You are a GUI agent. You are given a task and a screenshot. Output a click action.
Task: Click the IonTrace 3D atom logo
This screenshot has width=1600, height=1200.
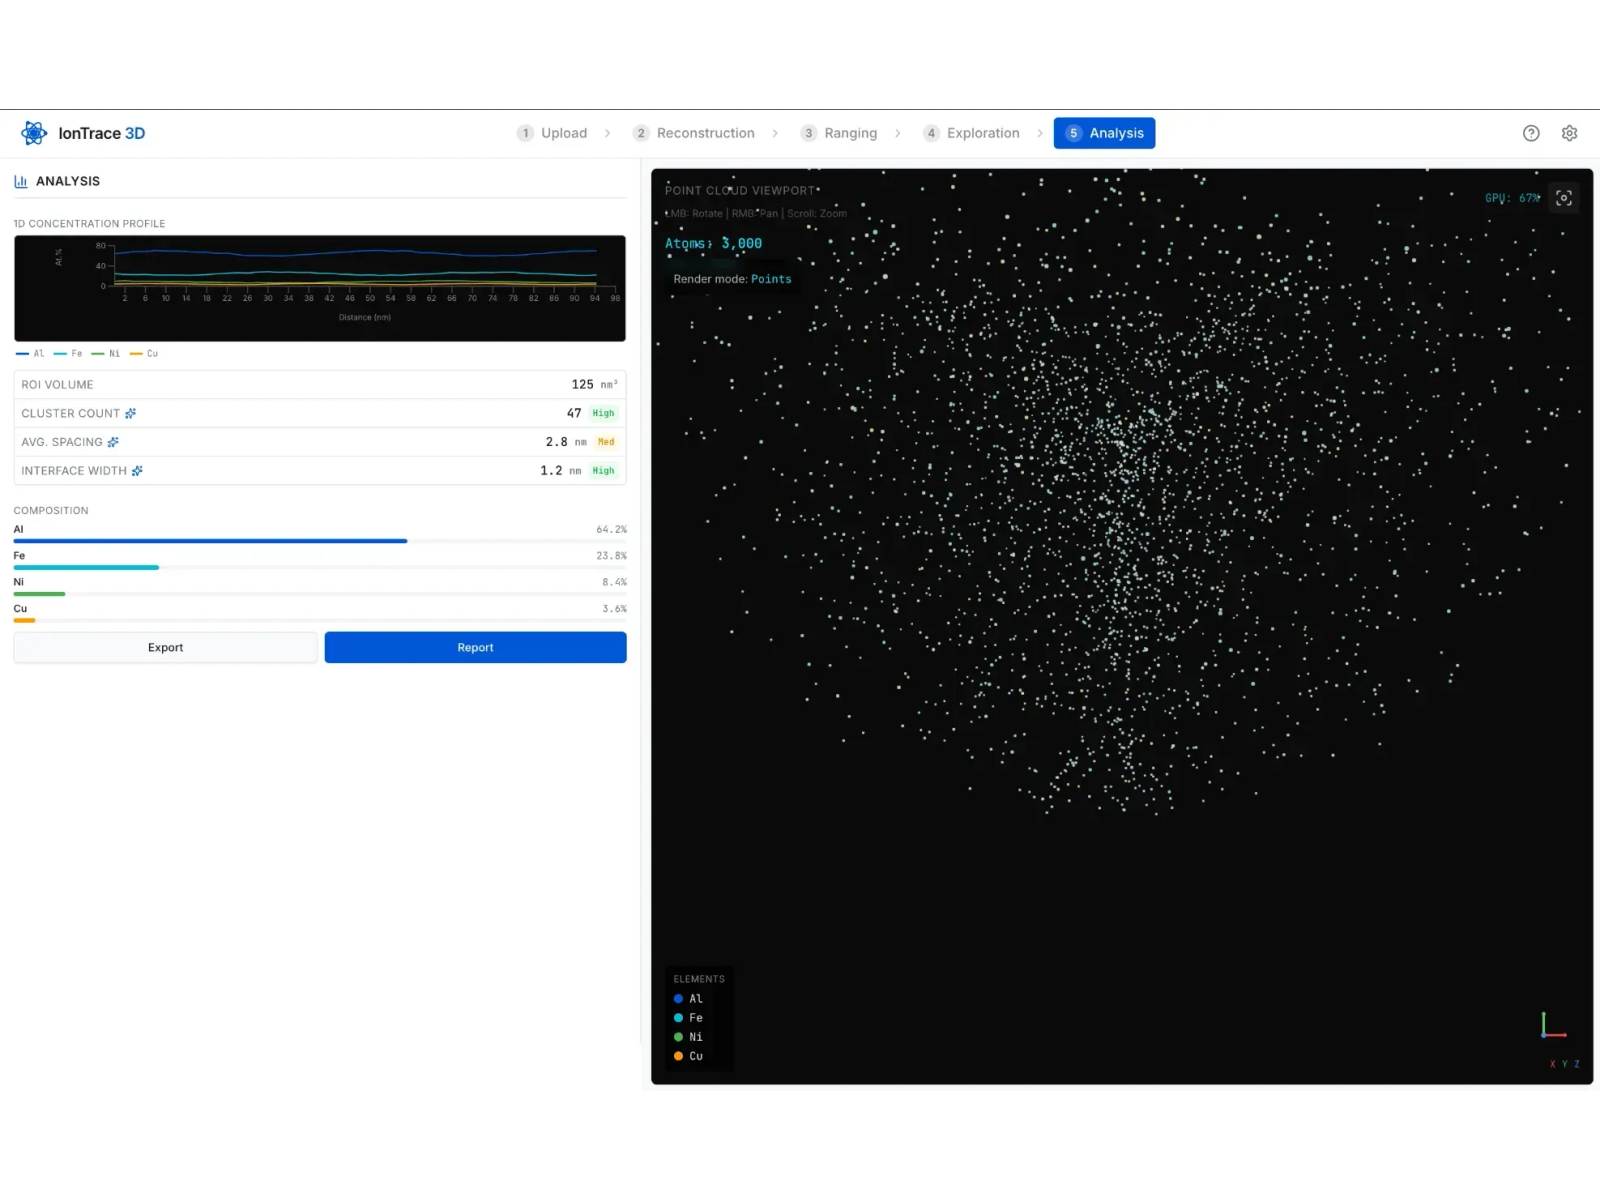(34, 133)
